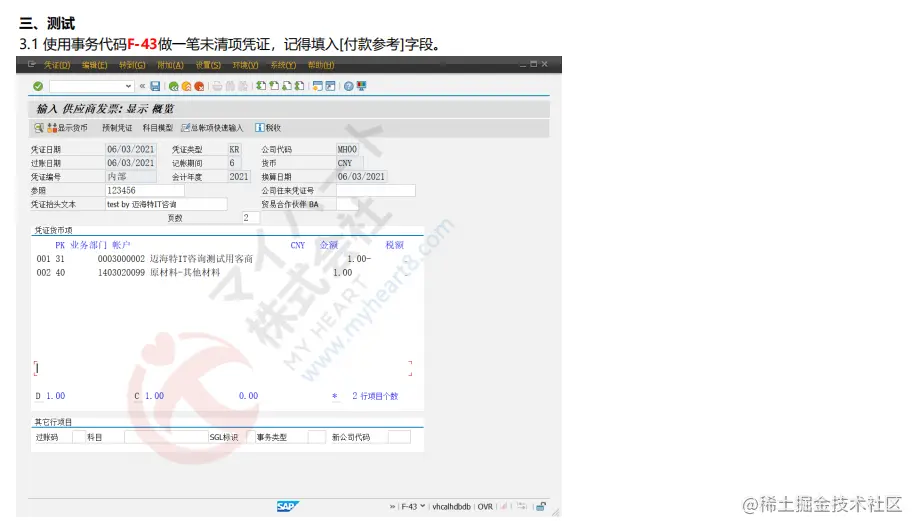
Task: Click the window menu icon left of 凭证(D)
Action: pos(32,65)
